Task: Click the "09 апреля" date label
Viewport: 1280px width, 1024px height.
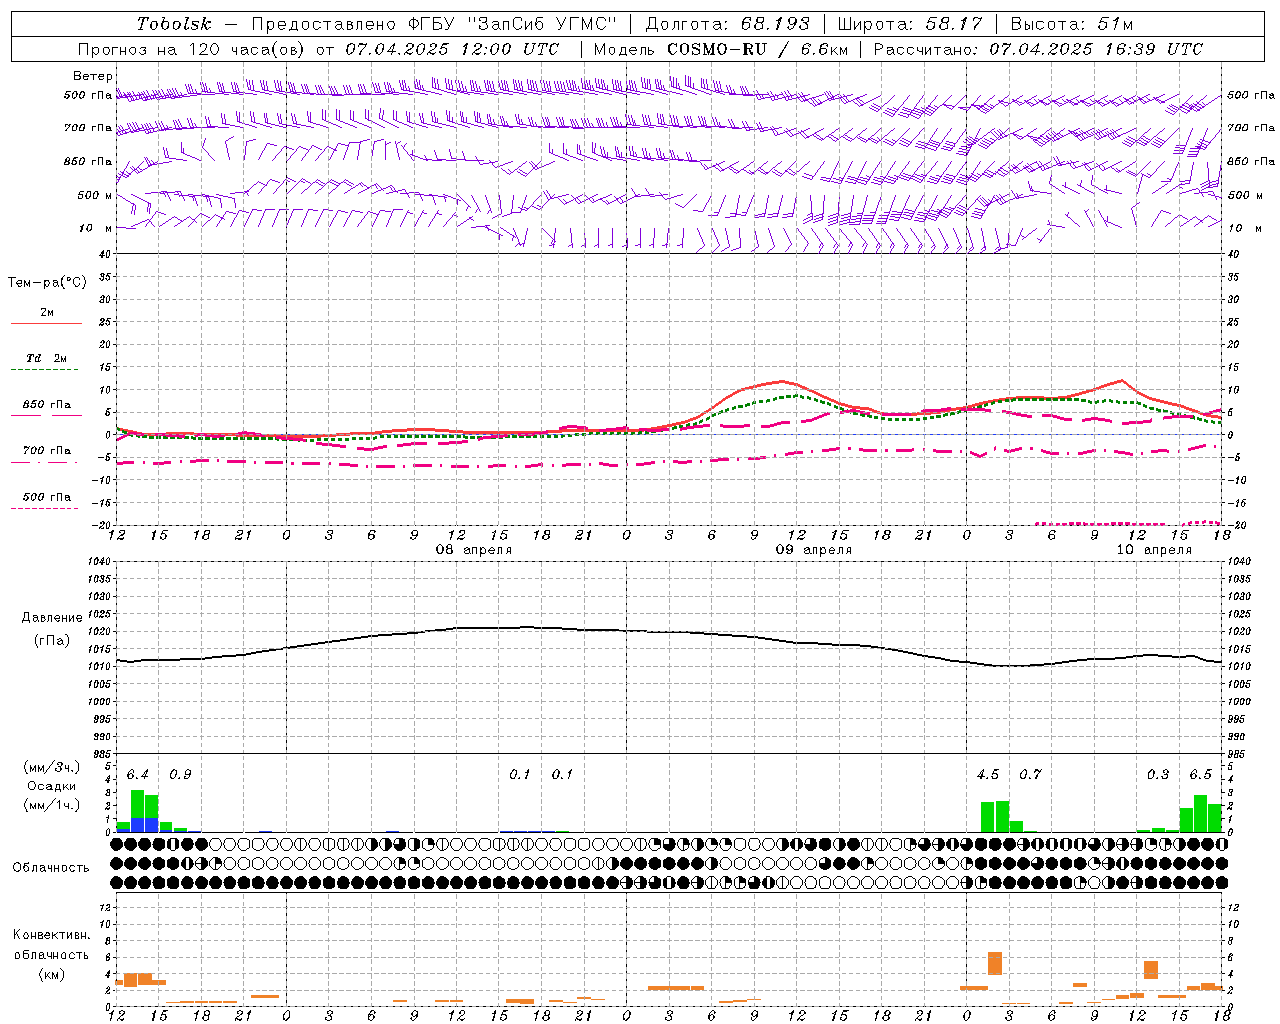Action: click(814, 550)
